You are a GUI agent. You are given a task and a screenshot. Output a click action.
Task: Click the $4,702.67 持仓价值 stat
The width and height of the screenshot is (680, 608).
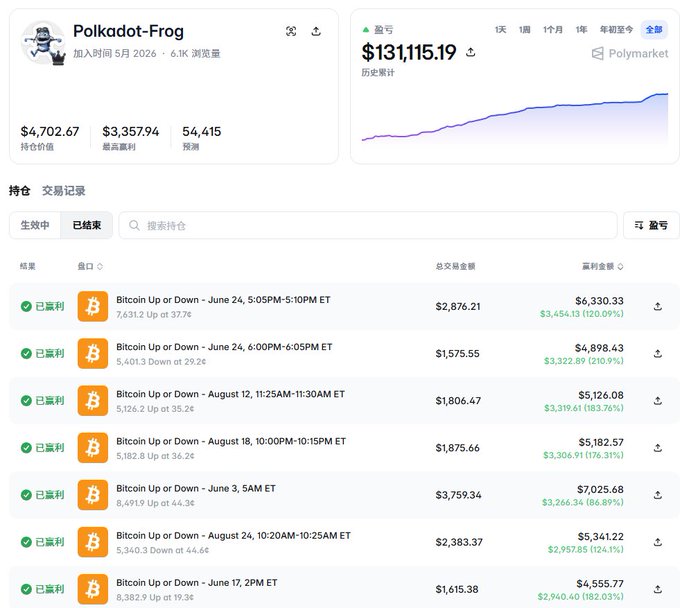pyautogui.click(x=50, y=137)
